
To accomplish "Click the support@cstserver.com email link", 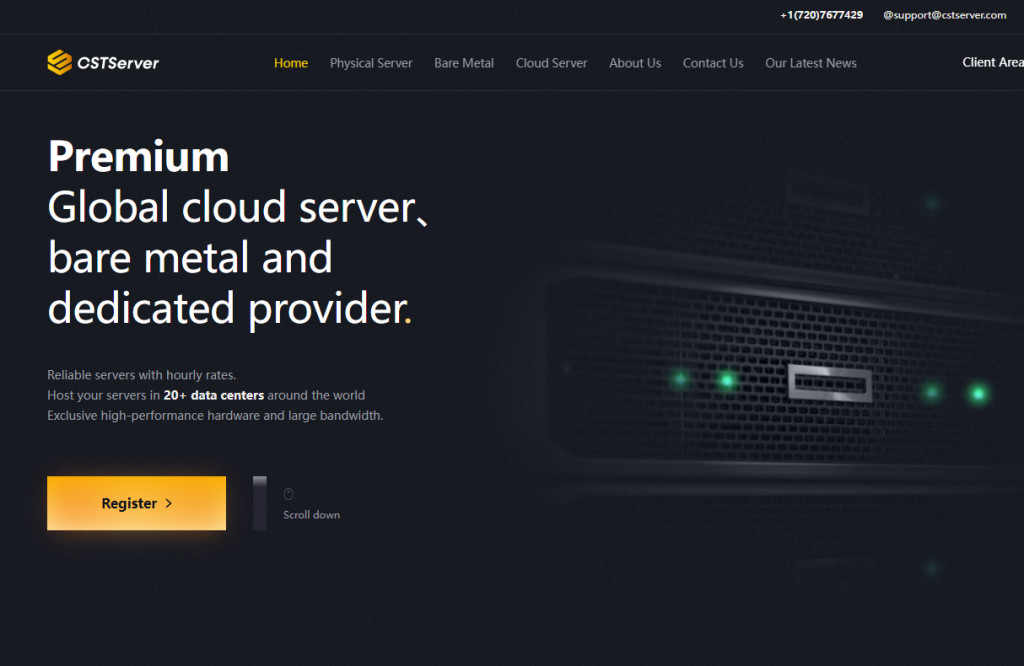I will pos(944,15).
